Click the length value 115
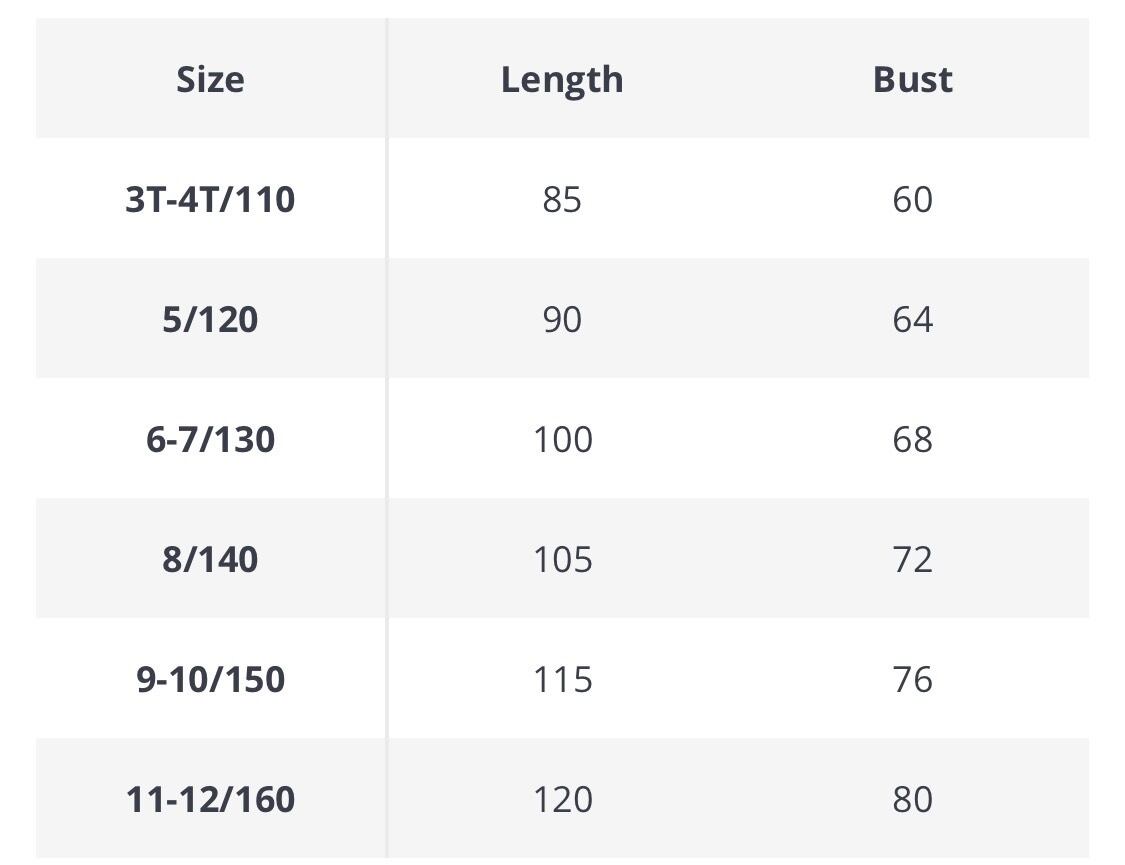 click(x=562, y=679)
